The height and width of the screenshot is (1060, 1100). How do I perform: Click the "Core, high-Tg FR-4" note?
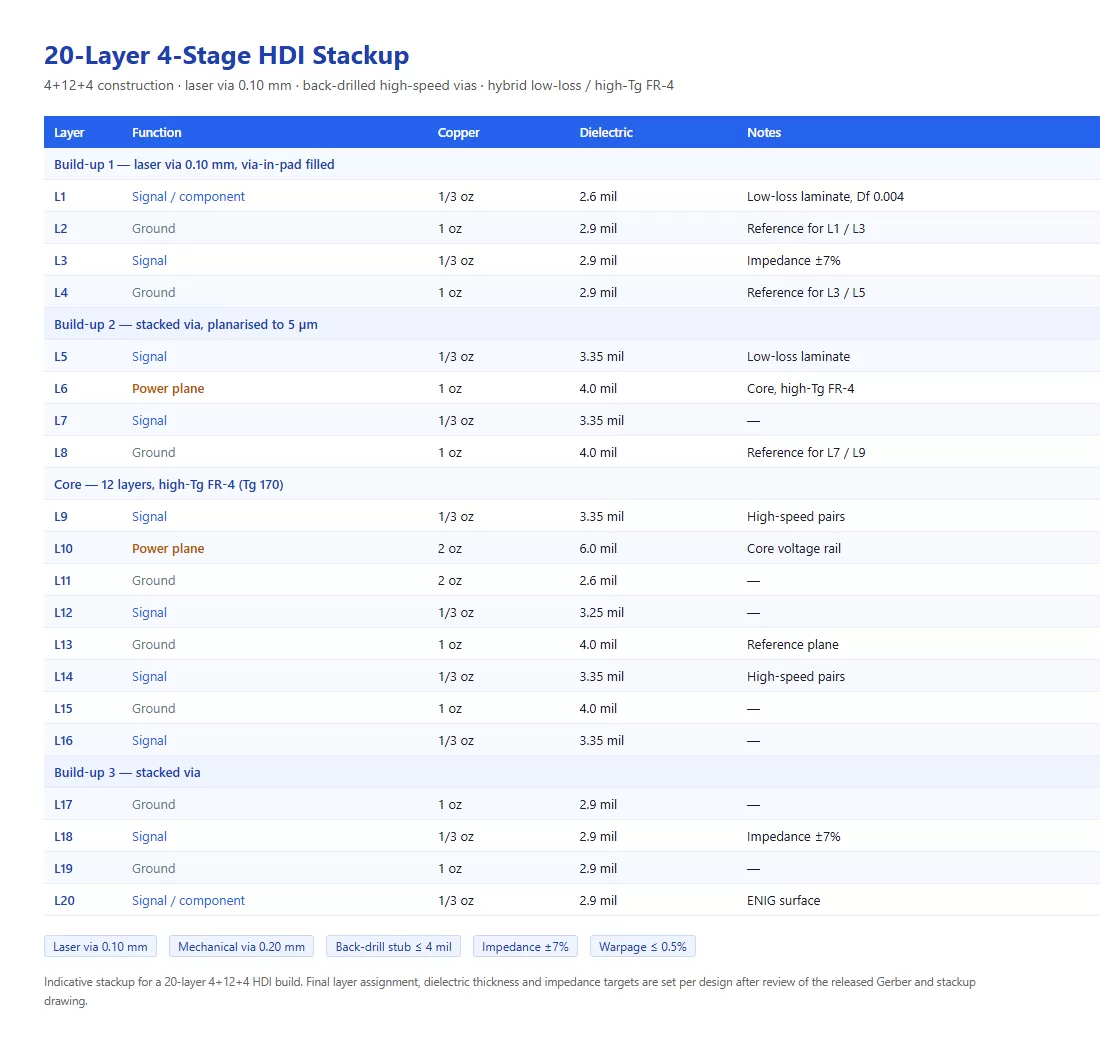(800, 389)
